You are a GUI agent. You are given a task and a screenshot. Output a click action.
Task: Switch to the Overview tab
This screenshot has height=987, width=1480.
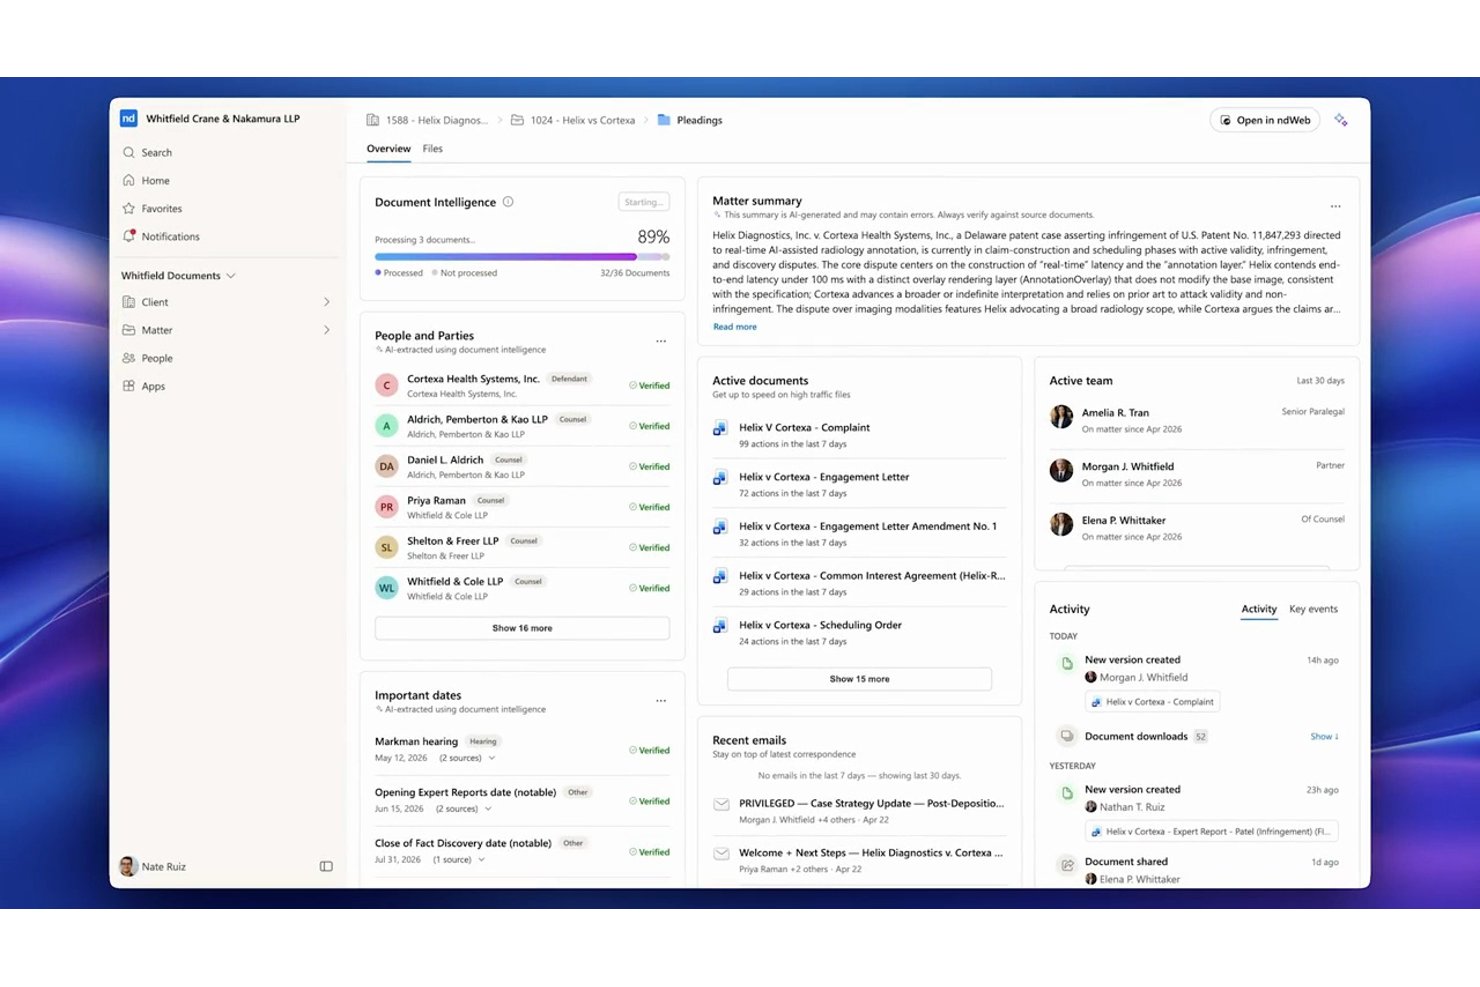(388, 149)
